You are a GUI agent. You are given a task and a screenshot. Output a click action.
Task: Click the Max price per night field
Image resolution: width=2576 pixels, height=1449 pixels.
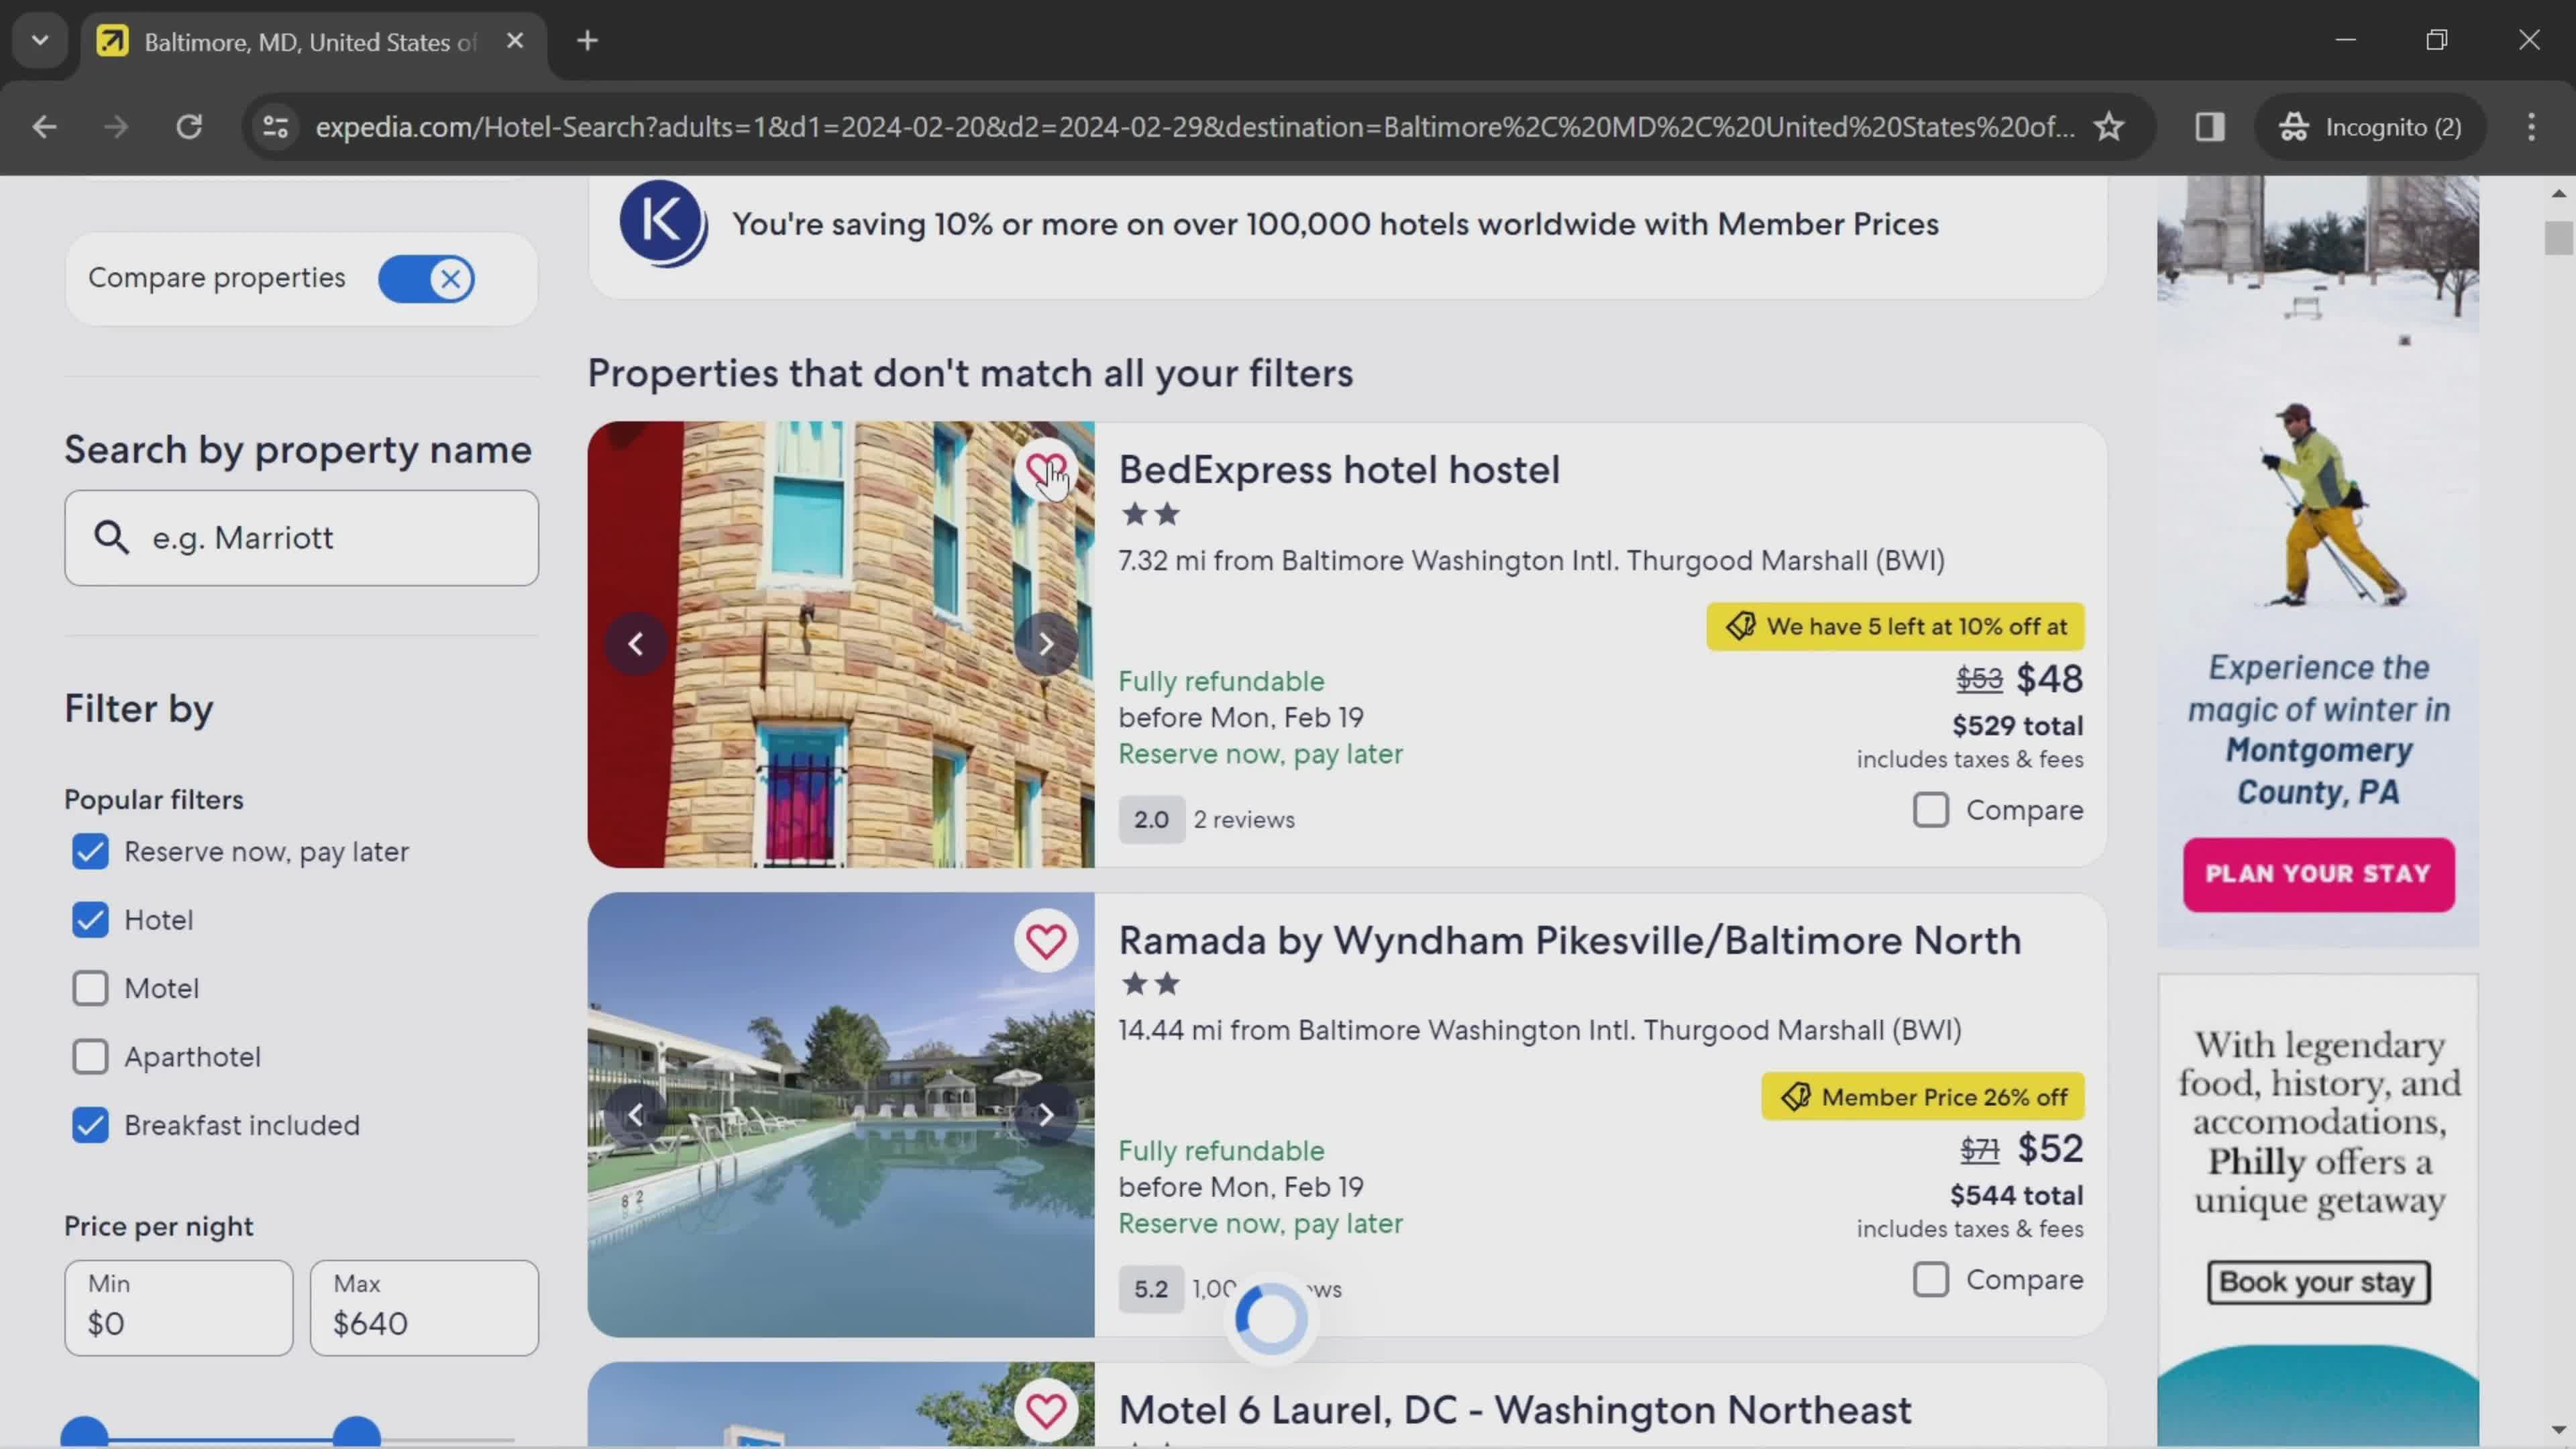(424, 1308)
